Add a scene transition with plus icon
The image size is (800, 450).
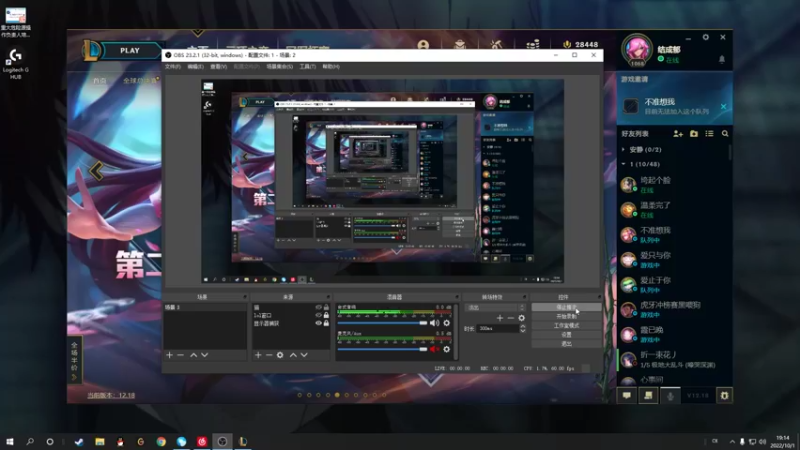point(499,318)
